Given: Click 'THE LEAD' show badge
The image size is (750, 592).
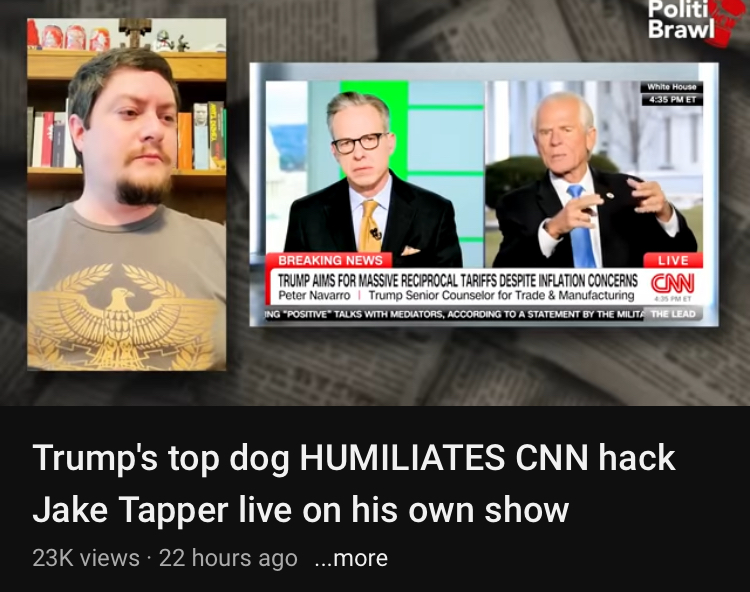Looking at the screenshot, I should [673, 314].
